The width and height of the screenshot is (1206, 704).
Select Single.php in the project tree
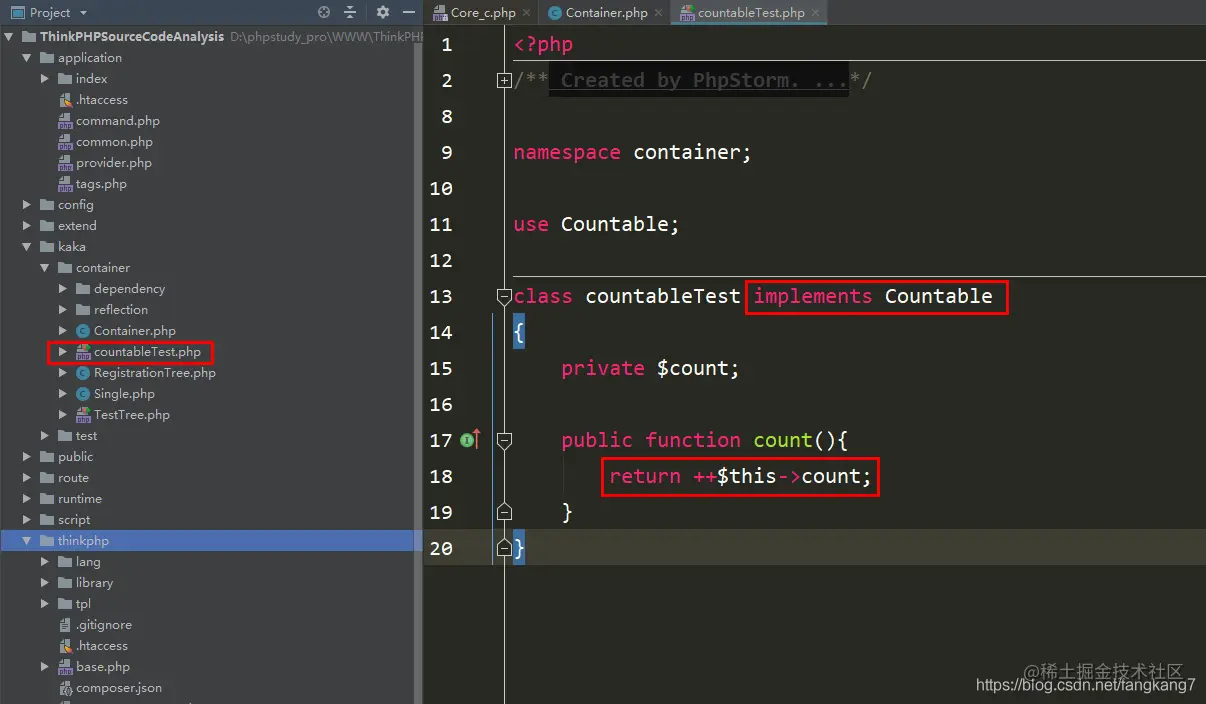pyautogui.click(x=124, y=394)
